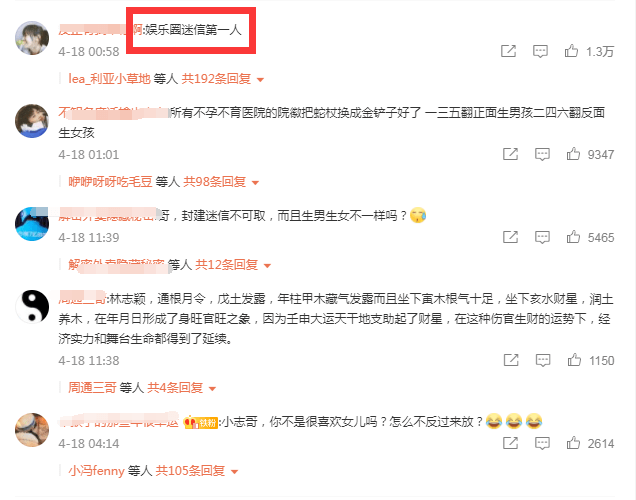Open the yin-yang avatar commenter's profile

click(32, 307)
